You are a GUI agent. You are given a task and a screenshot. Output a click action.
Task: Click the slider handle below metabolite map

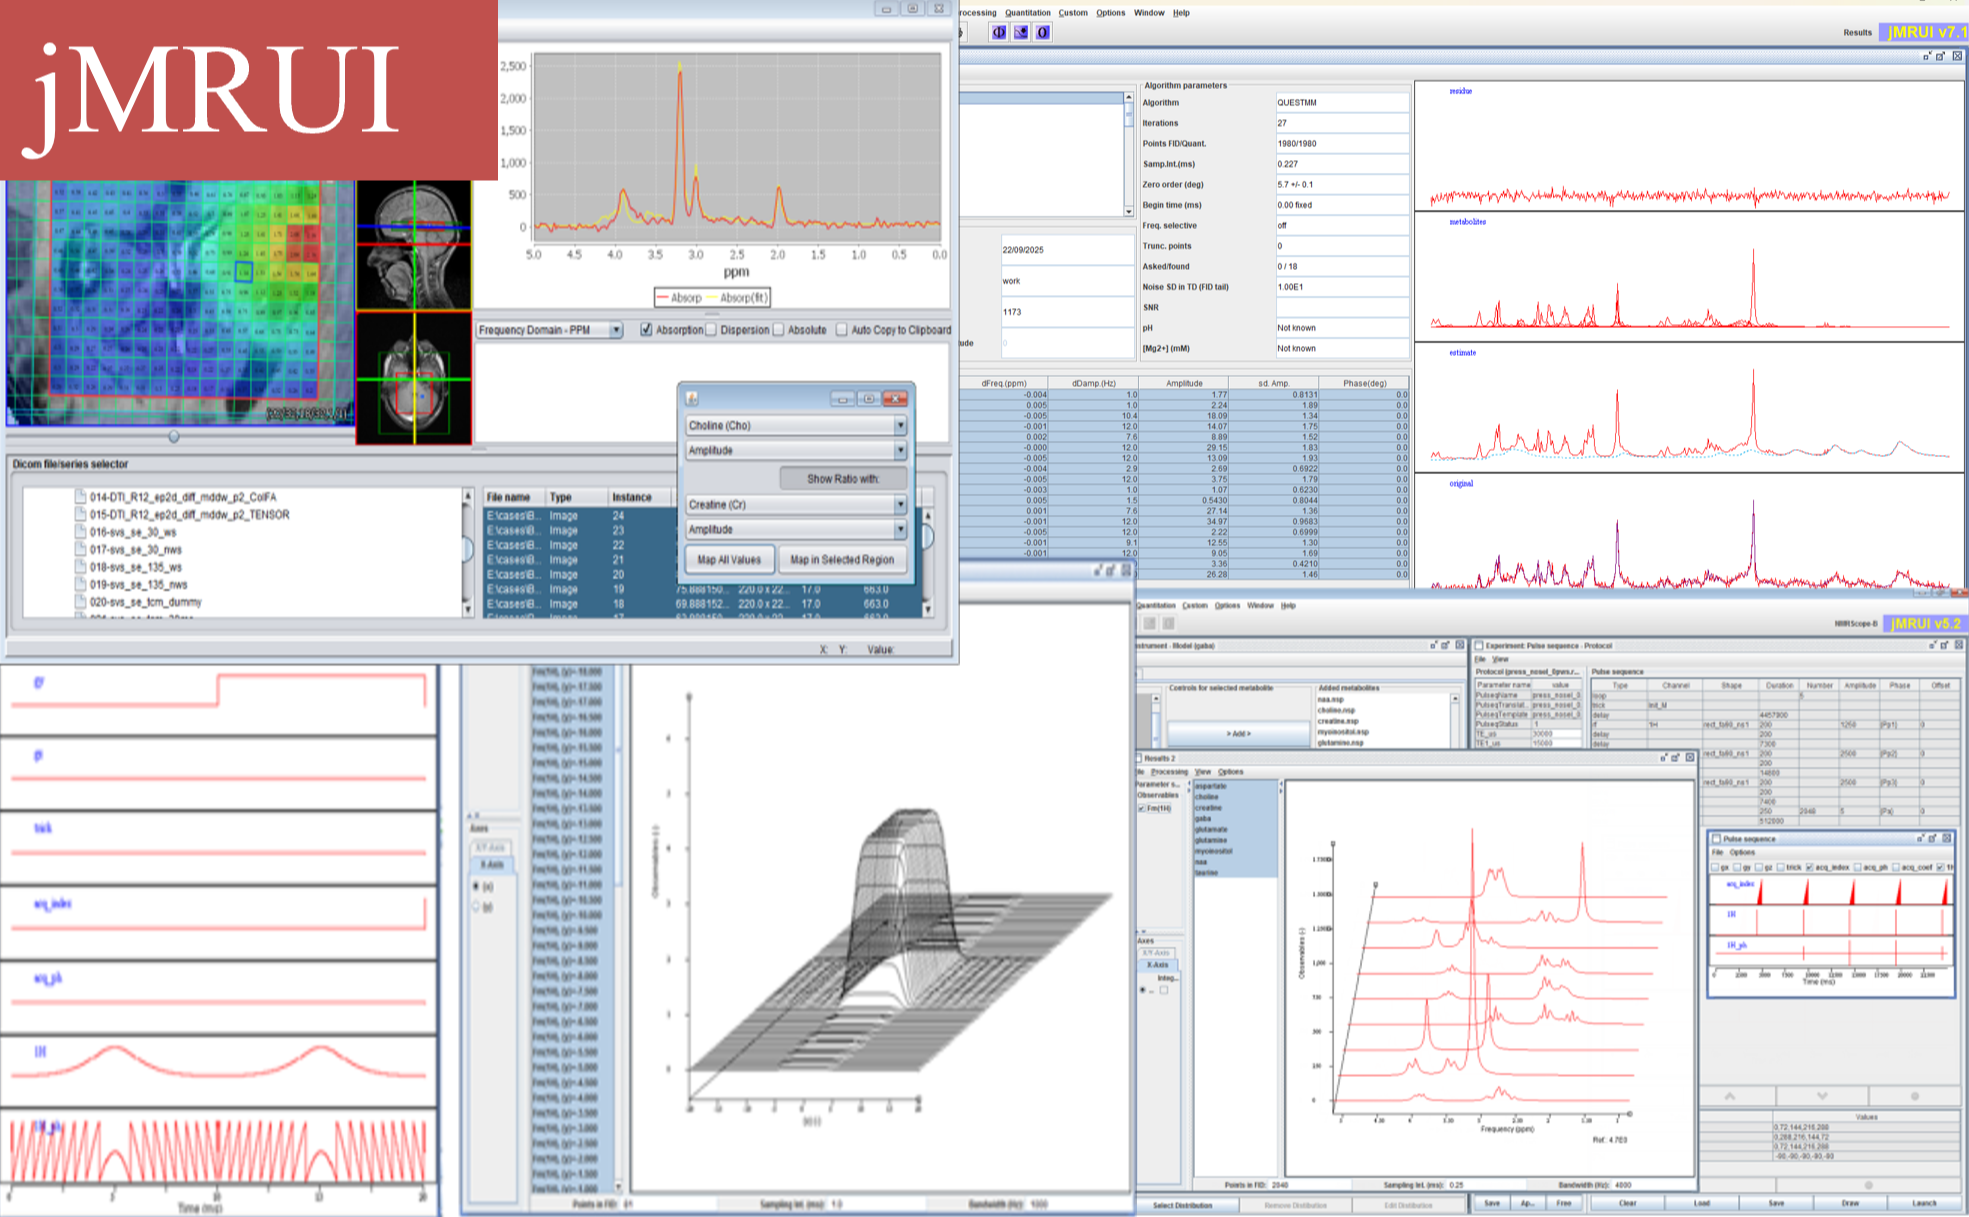[x=174, y=437]
